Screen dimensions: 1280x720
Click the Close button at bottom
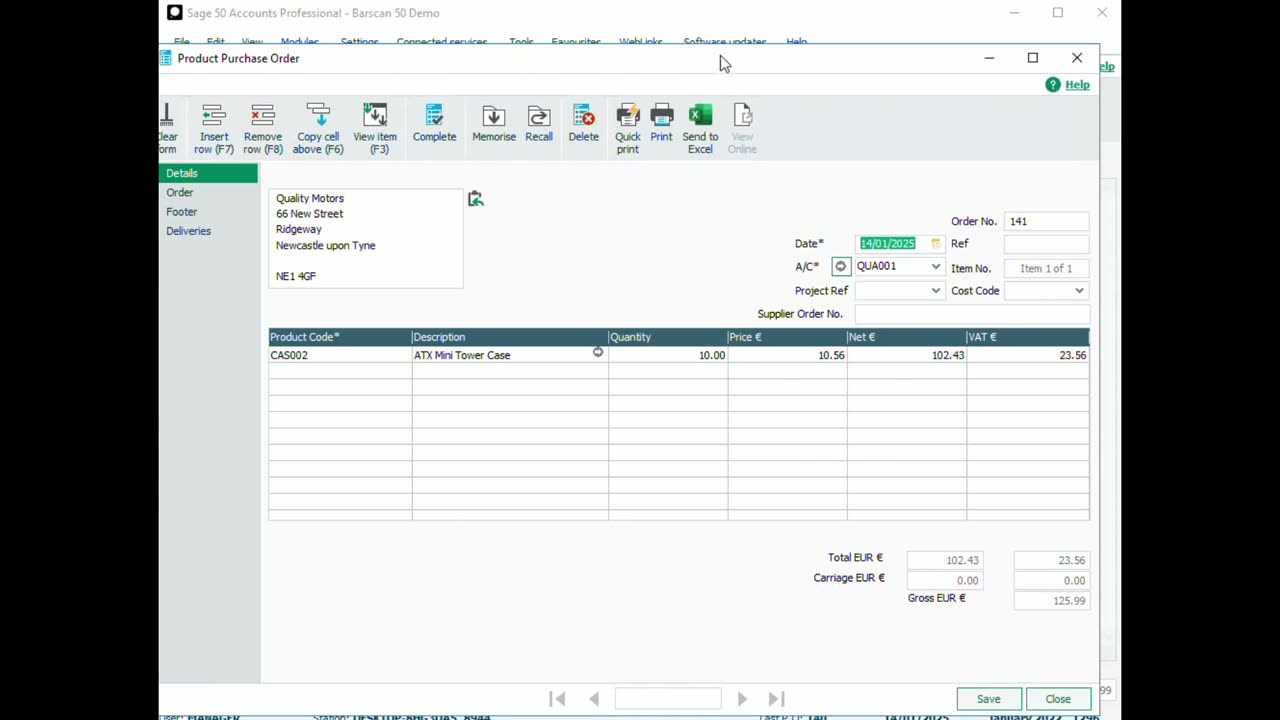coord(1058,699)
